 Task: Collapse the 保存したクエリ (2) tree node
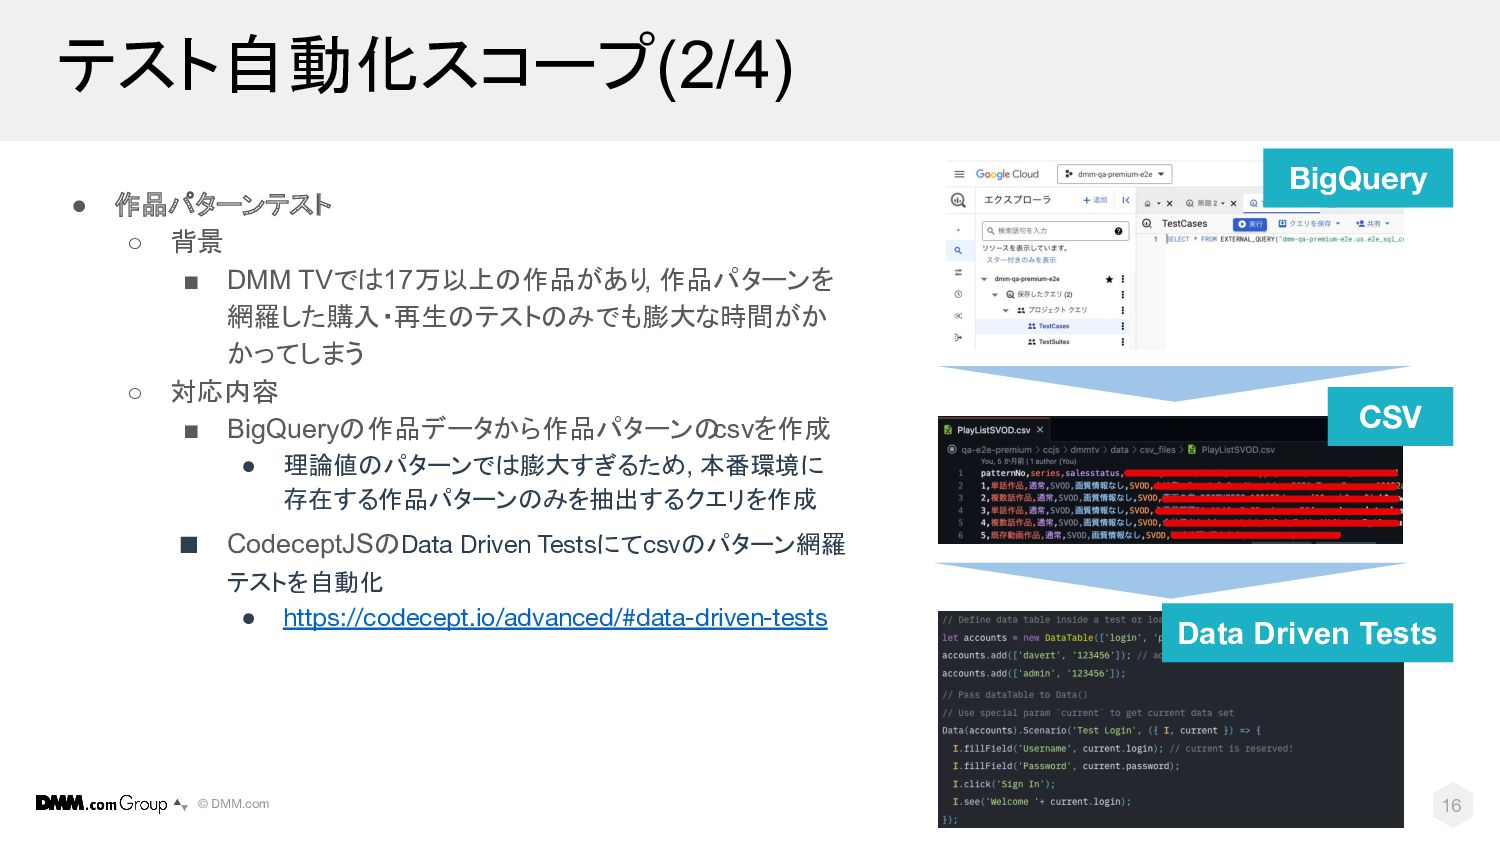[x=995, y=295]
